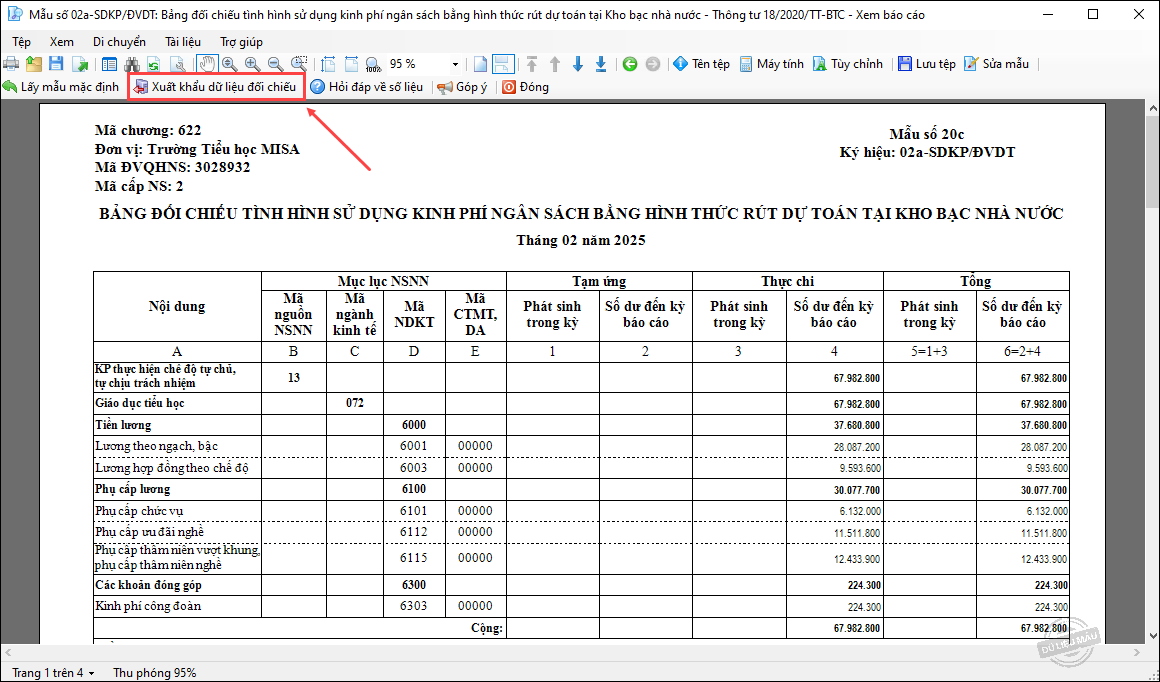Click the Print icon in the toolbar
The height and width of the screenshot is (682, 1160).
click(x=10, y=64)
